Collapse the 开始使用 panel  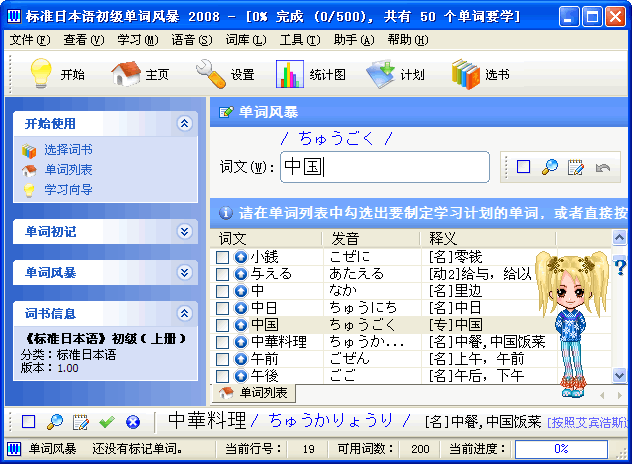(183, 123)
